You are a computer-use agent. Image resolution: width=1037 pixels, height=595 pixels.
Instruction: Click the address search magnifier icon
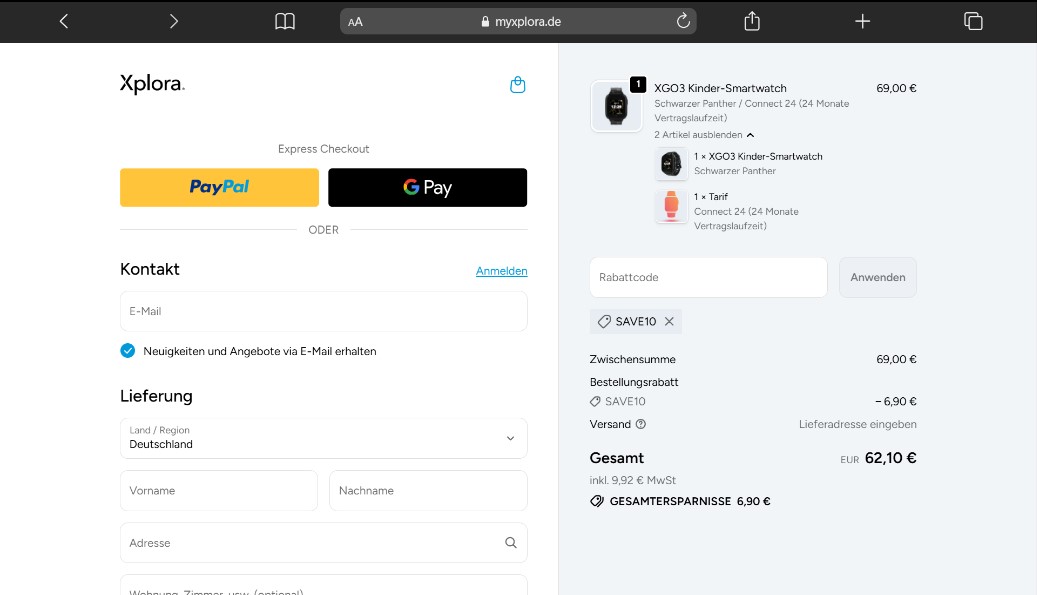tap(510, 542)
